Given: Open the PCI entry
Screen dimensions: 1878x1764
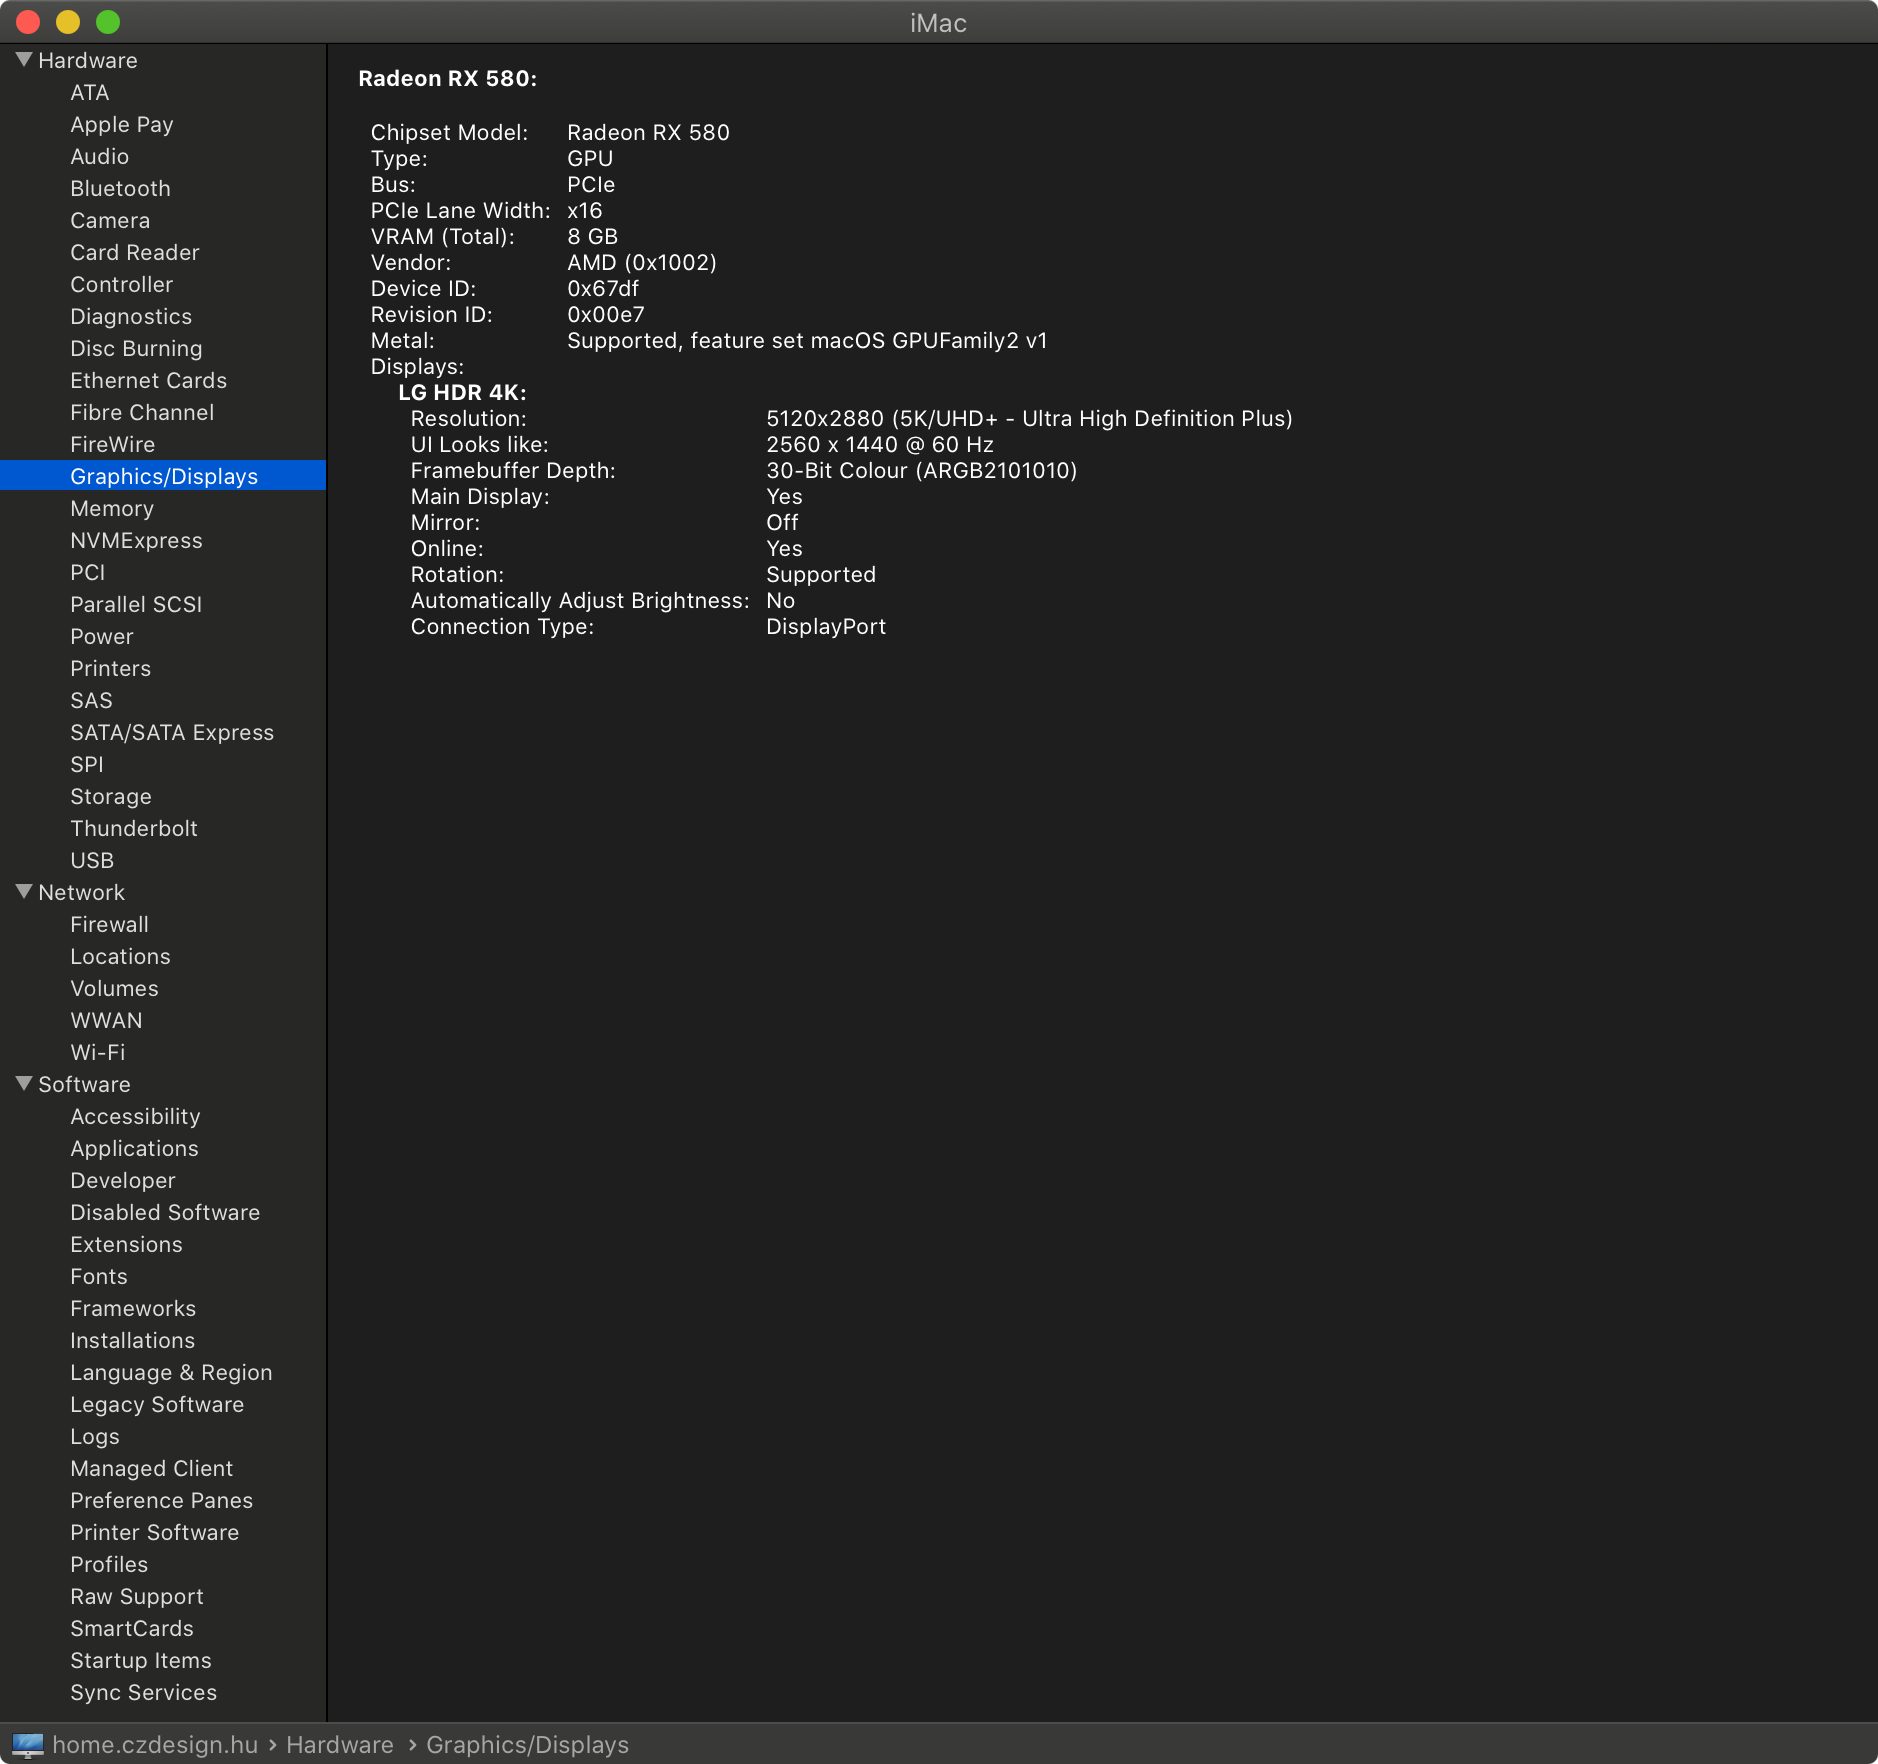Looking at the screenshot, I should (x=88, y=573).
